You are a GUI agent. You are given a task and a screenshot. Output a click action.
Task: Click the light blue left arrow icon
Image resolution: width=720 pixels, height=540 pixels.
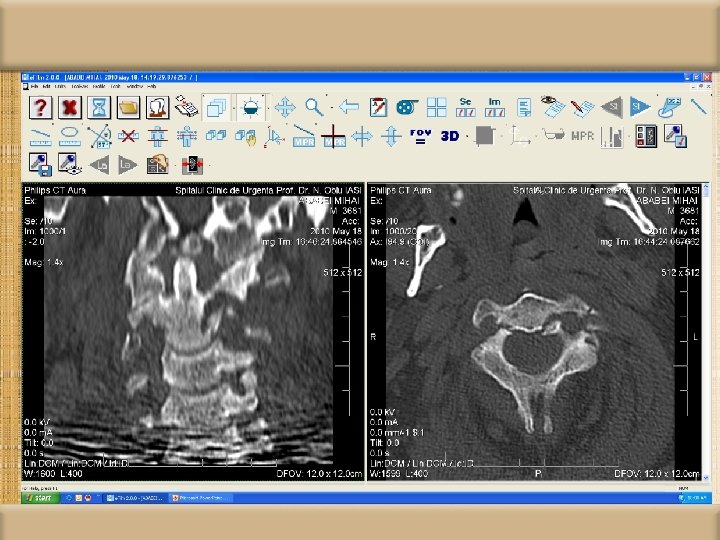pyautogui.click(x=349, y=107)
